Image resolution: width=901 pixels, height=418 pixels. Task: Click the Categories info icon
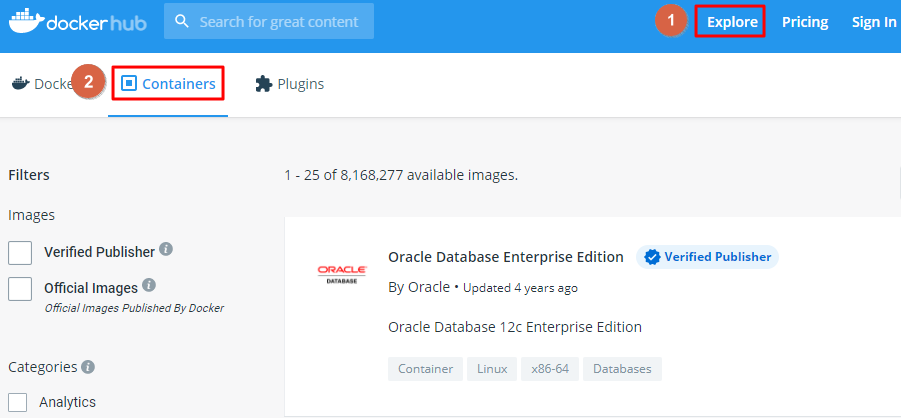pyautogui.click(x=88, y=367)
